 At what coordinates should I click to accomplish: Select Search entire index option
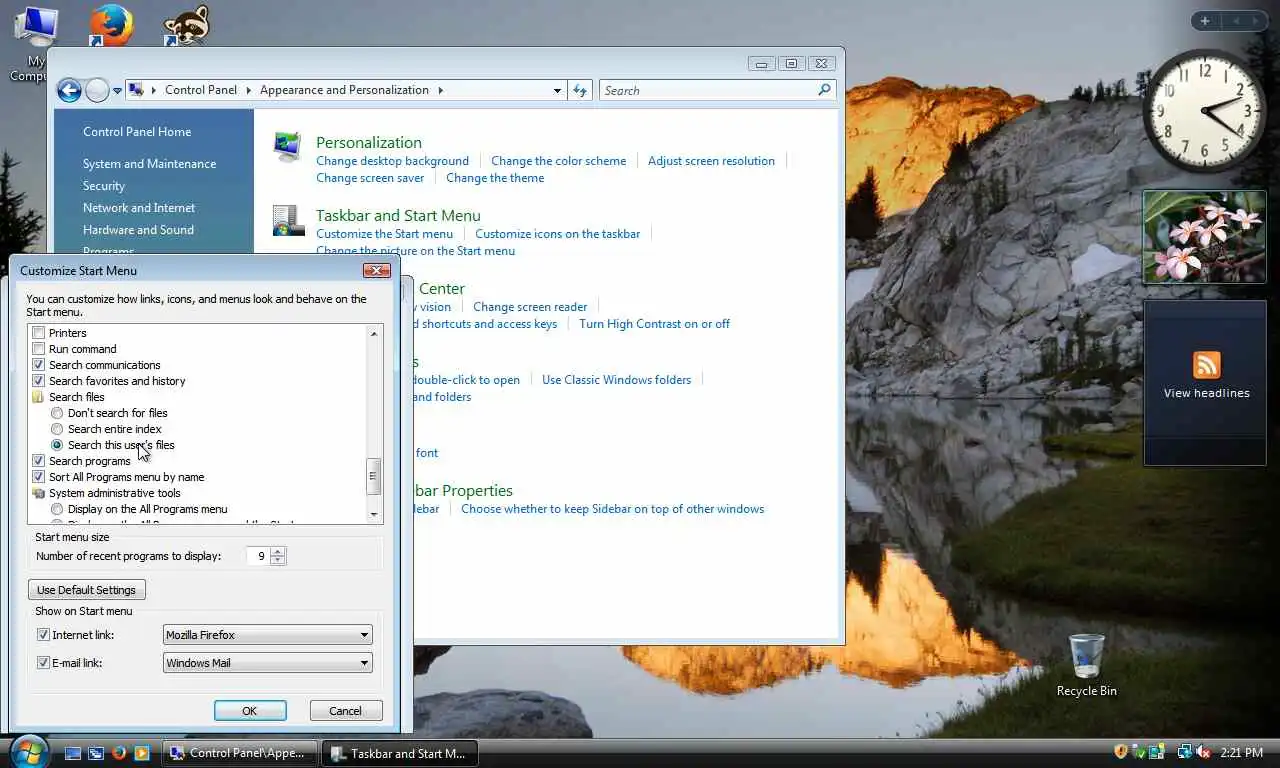tap(57, 429)
